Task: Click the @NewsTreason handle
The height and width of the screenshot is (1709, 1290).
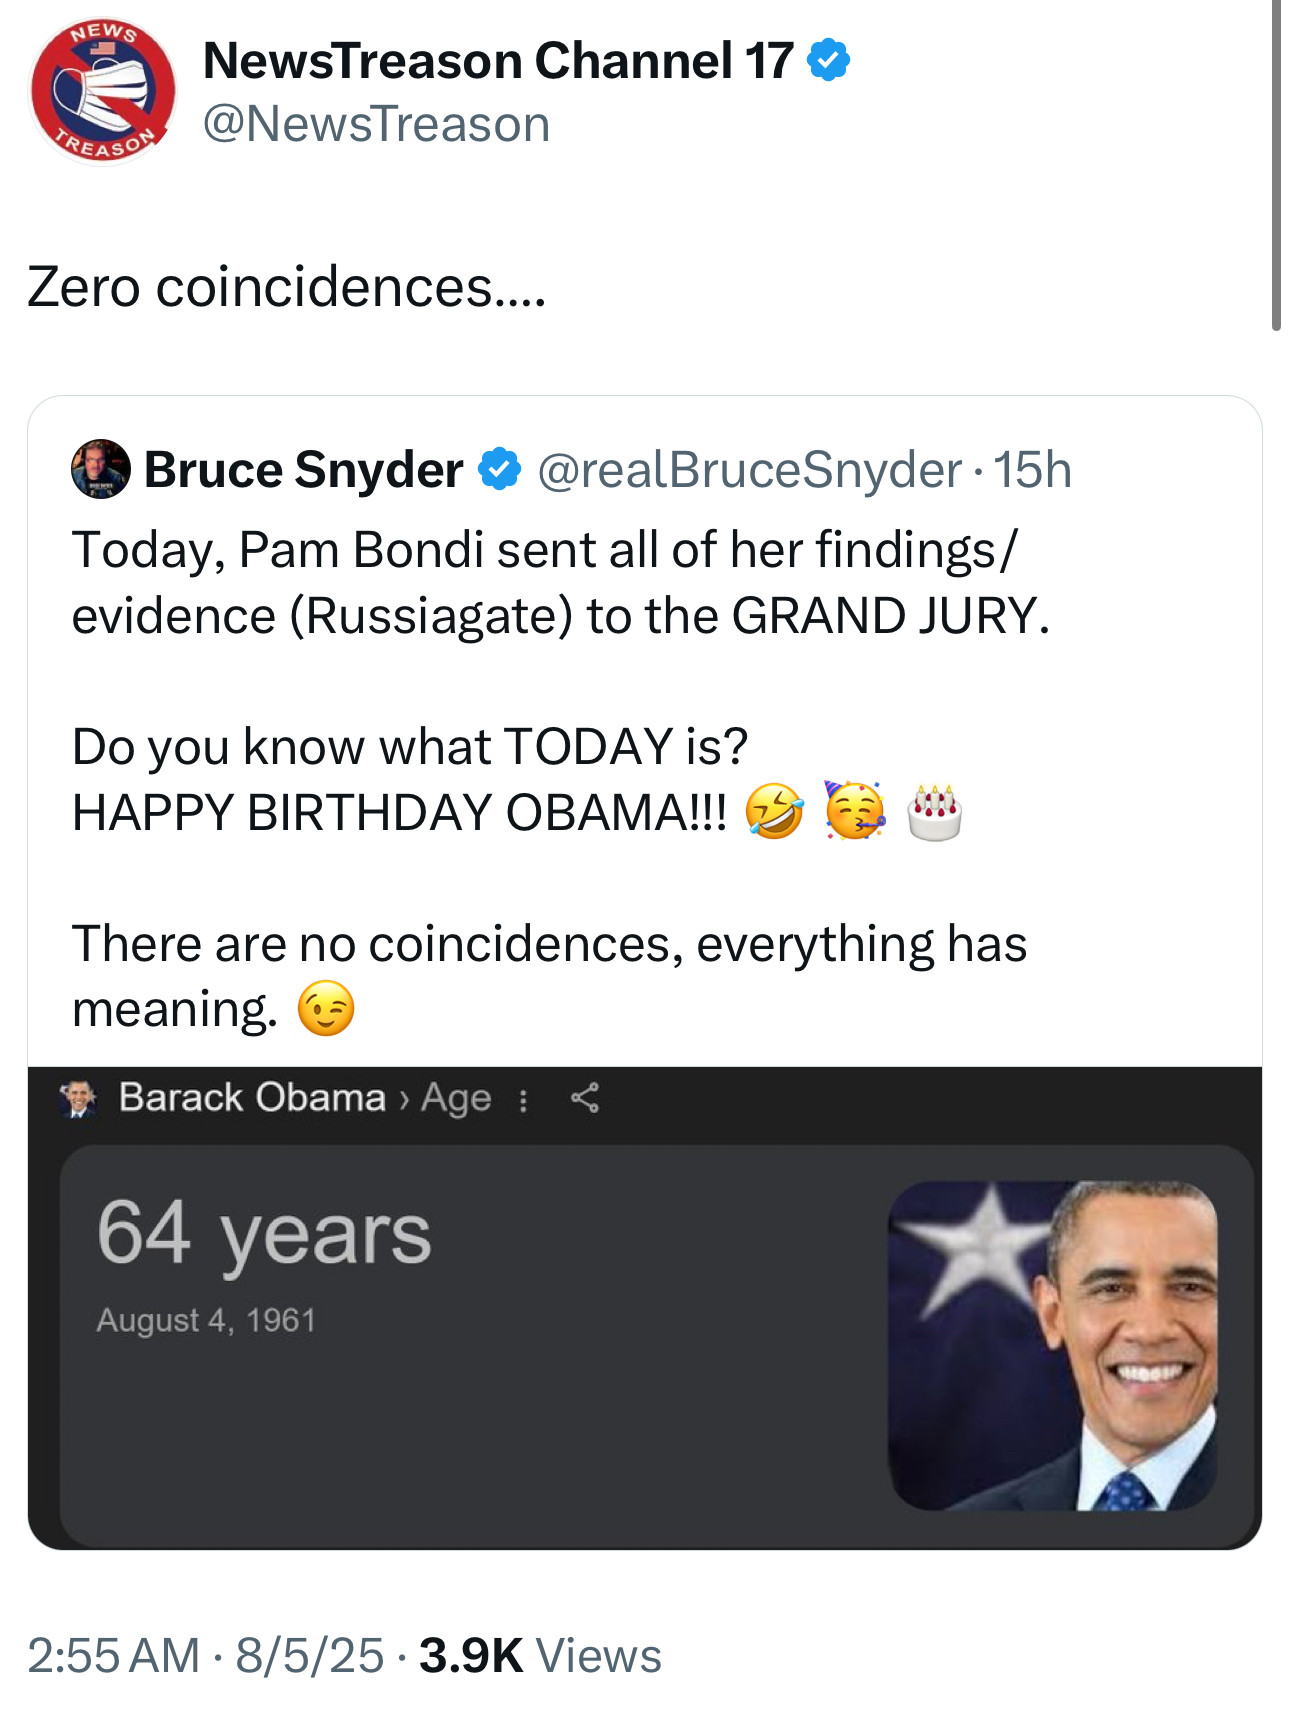Action: click(x=376, y=125)
